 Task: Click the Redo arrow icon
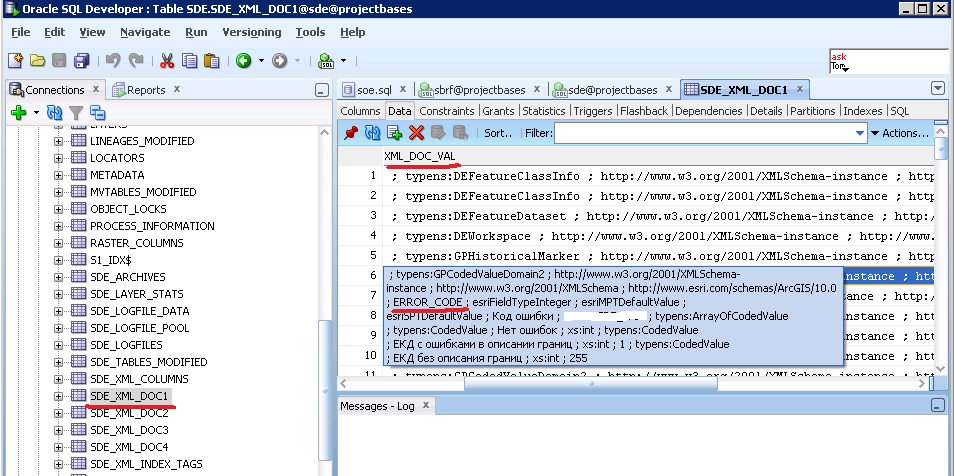tap(136, 60)
